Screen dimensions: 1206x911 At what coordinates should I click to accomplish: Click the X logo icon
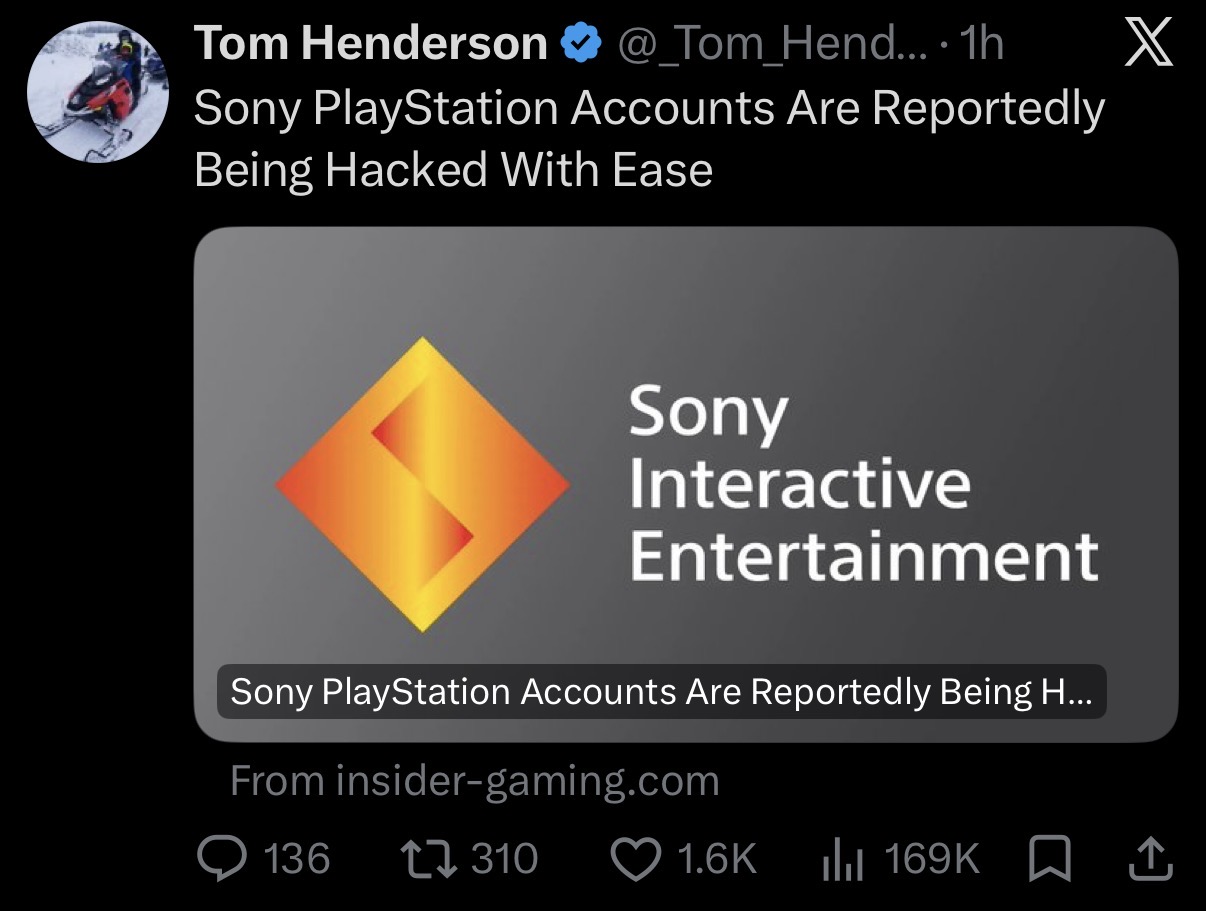tap(1149, 44)
